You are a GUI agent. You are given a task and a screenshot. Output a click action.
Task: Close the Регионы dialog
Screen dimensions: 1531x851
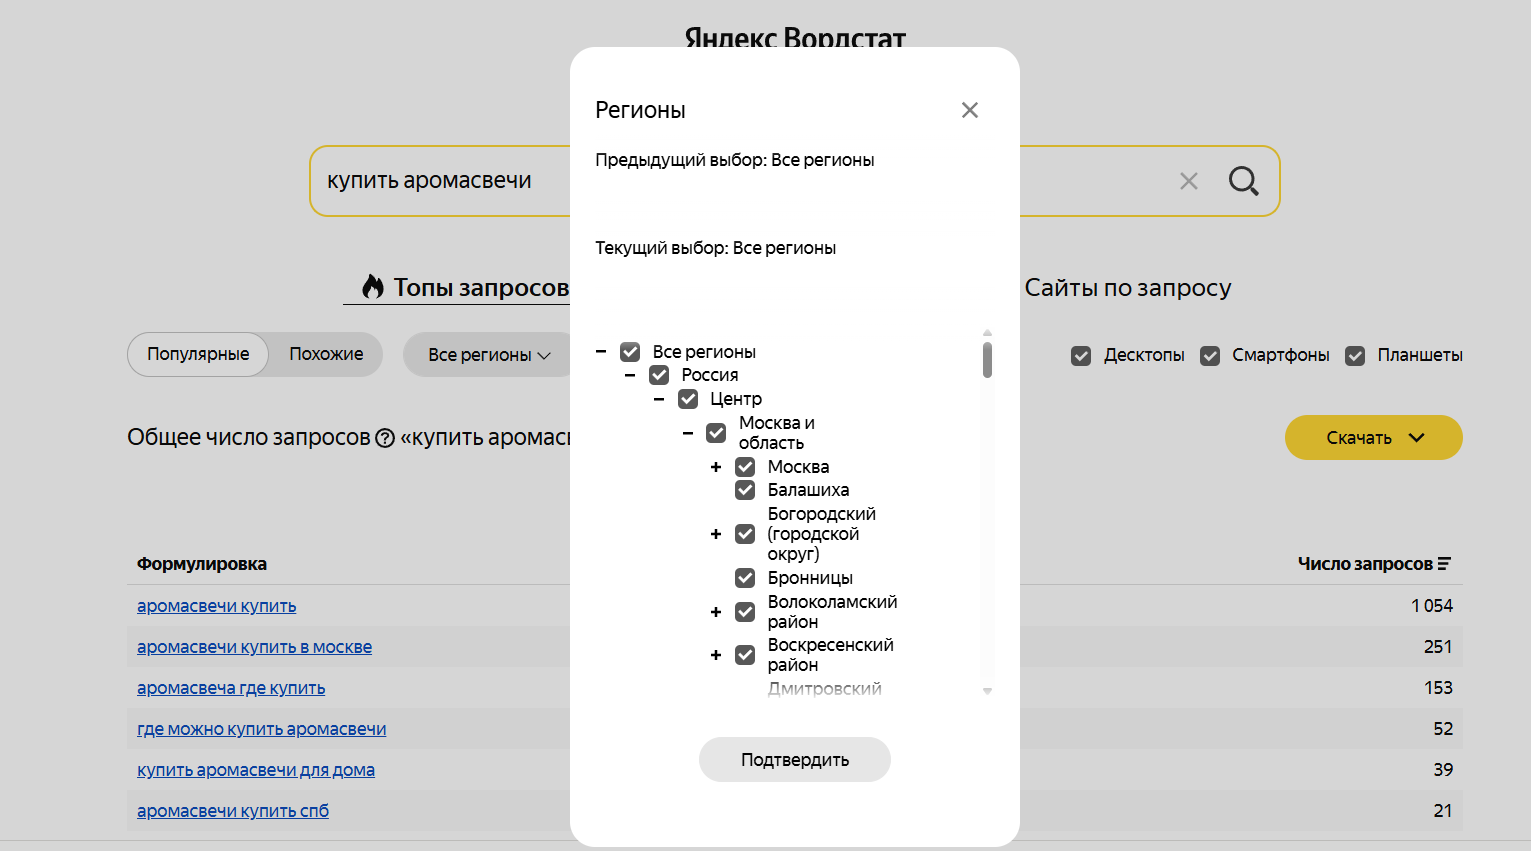(969, 110)
